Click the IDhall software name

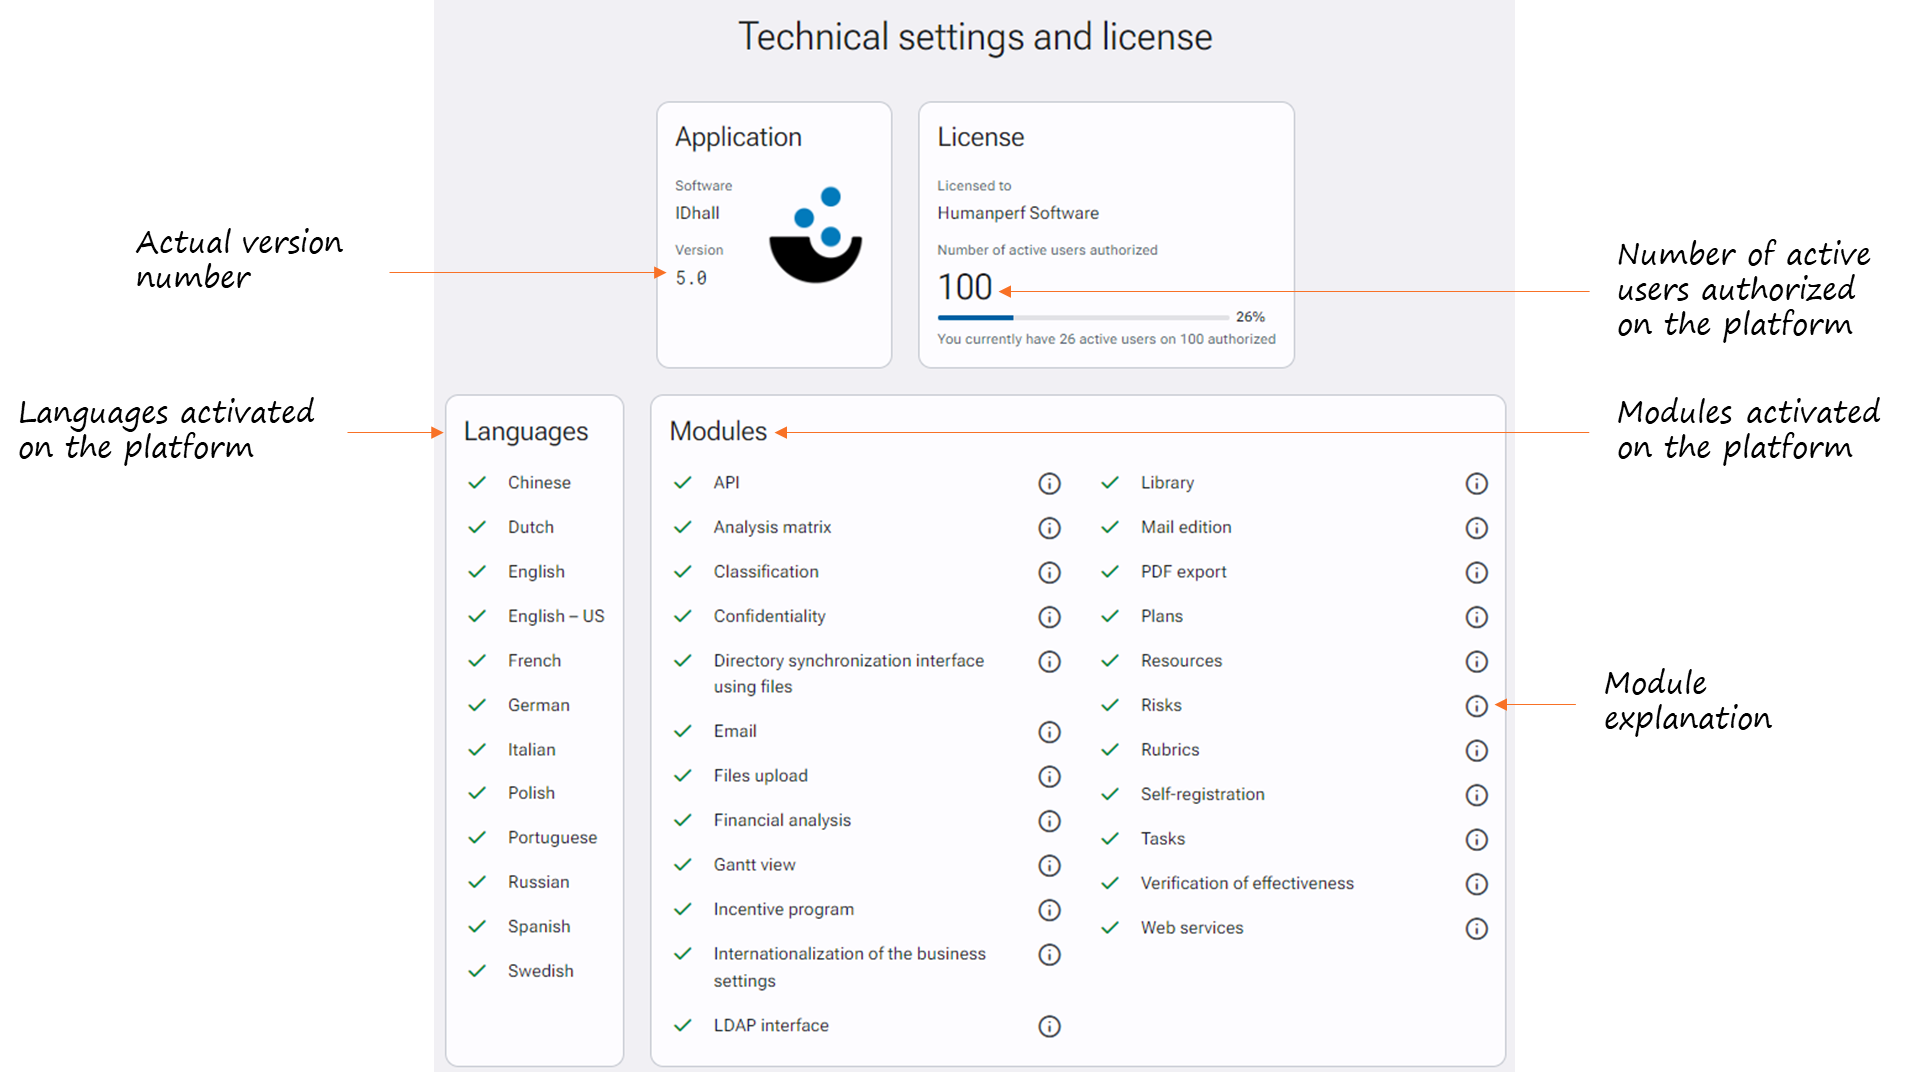(x=697, y=213)
